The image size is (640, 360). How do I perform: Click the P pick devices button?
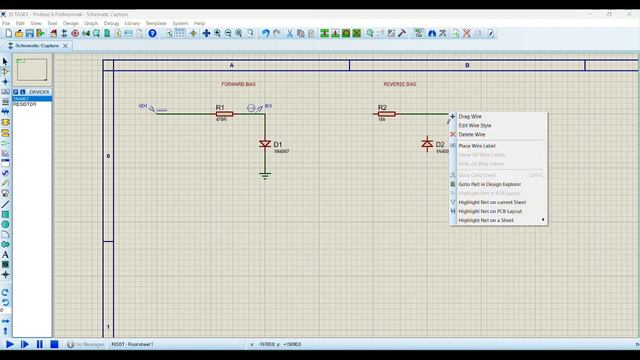16,92
